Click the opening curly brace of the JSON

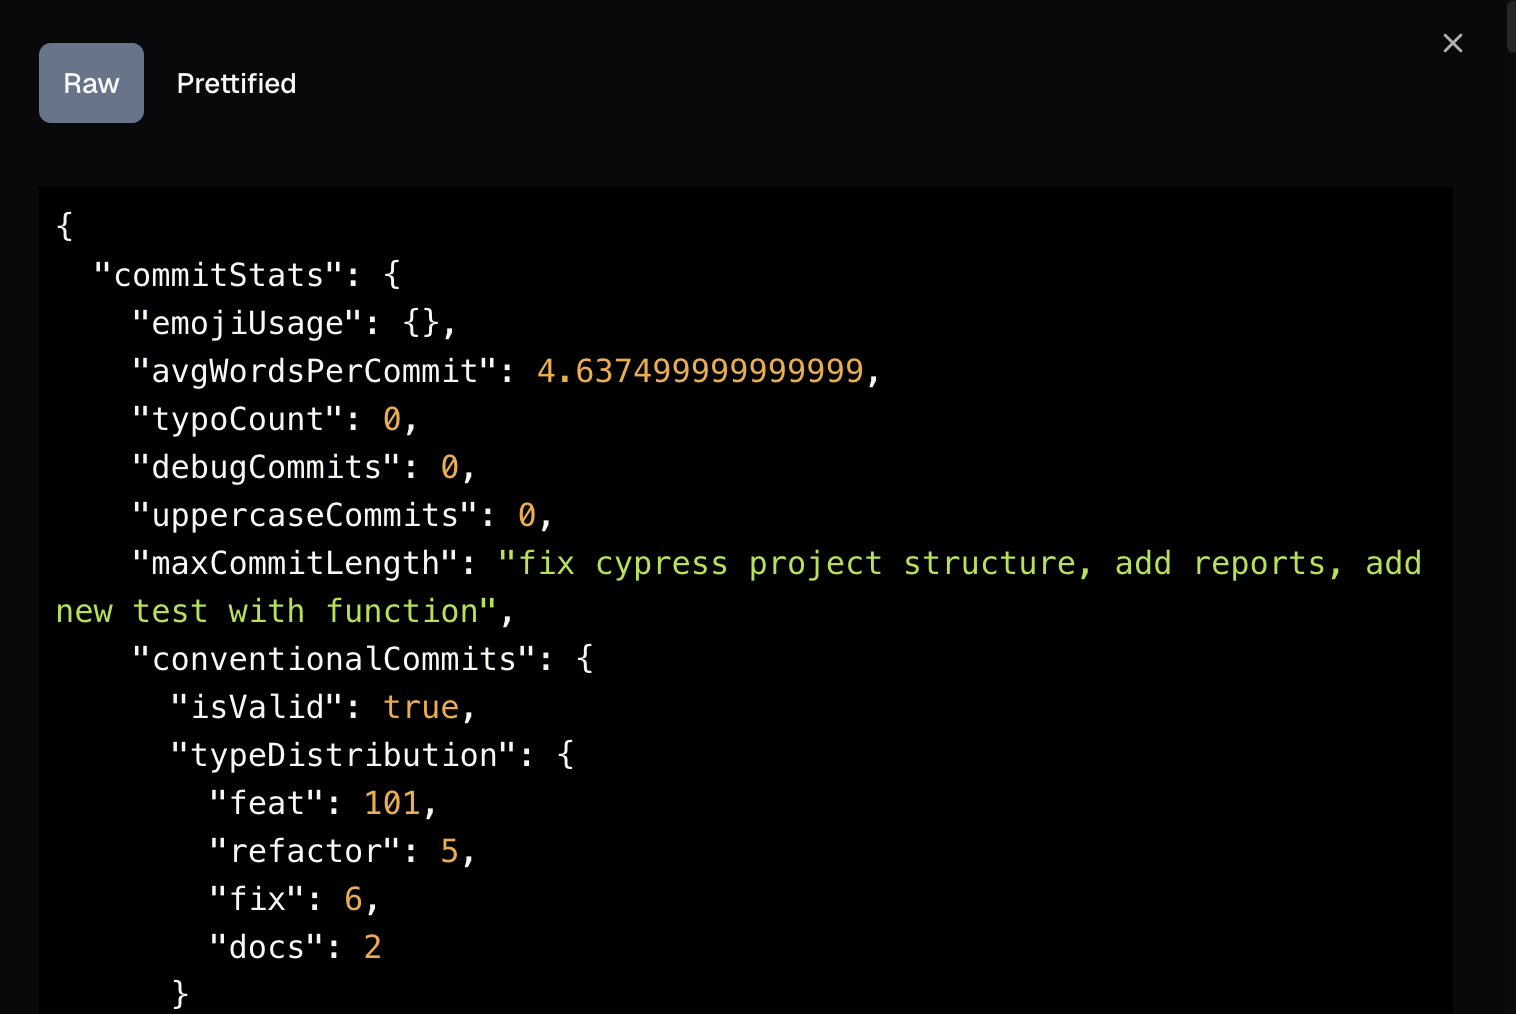(x=63, y=226)
